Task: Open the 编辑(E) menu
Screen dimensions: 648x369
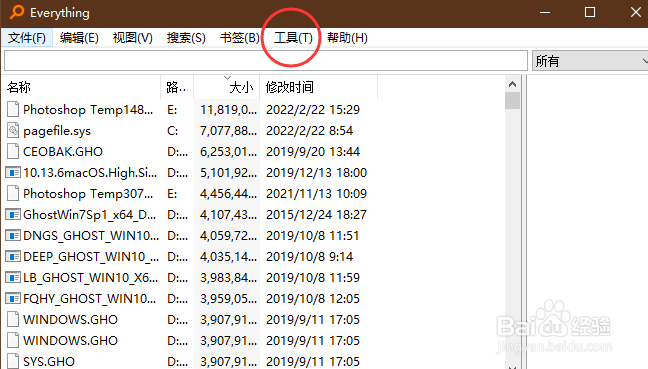Action: tap(79, 38)
